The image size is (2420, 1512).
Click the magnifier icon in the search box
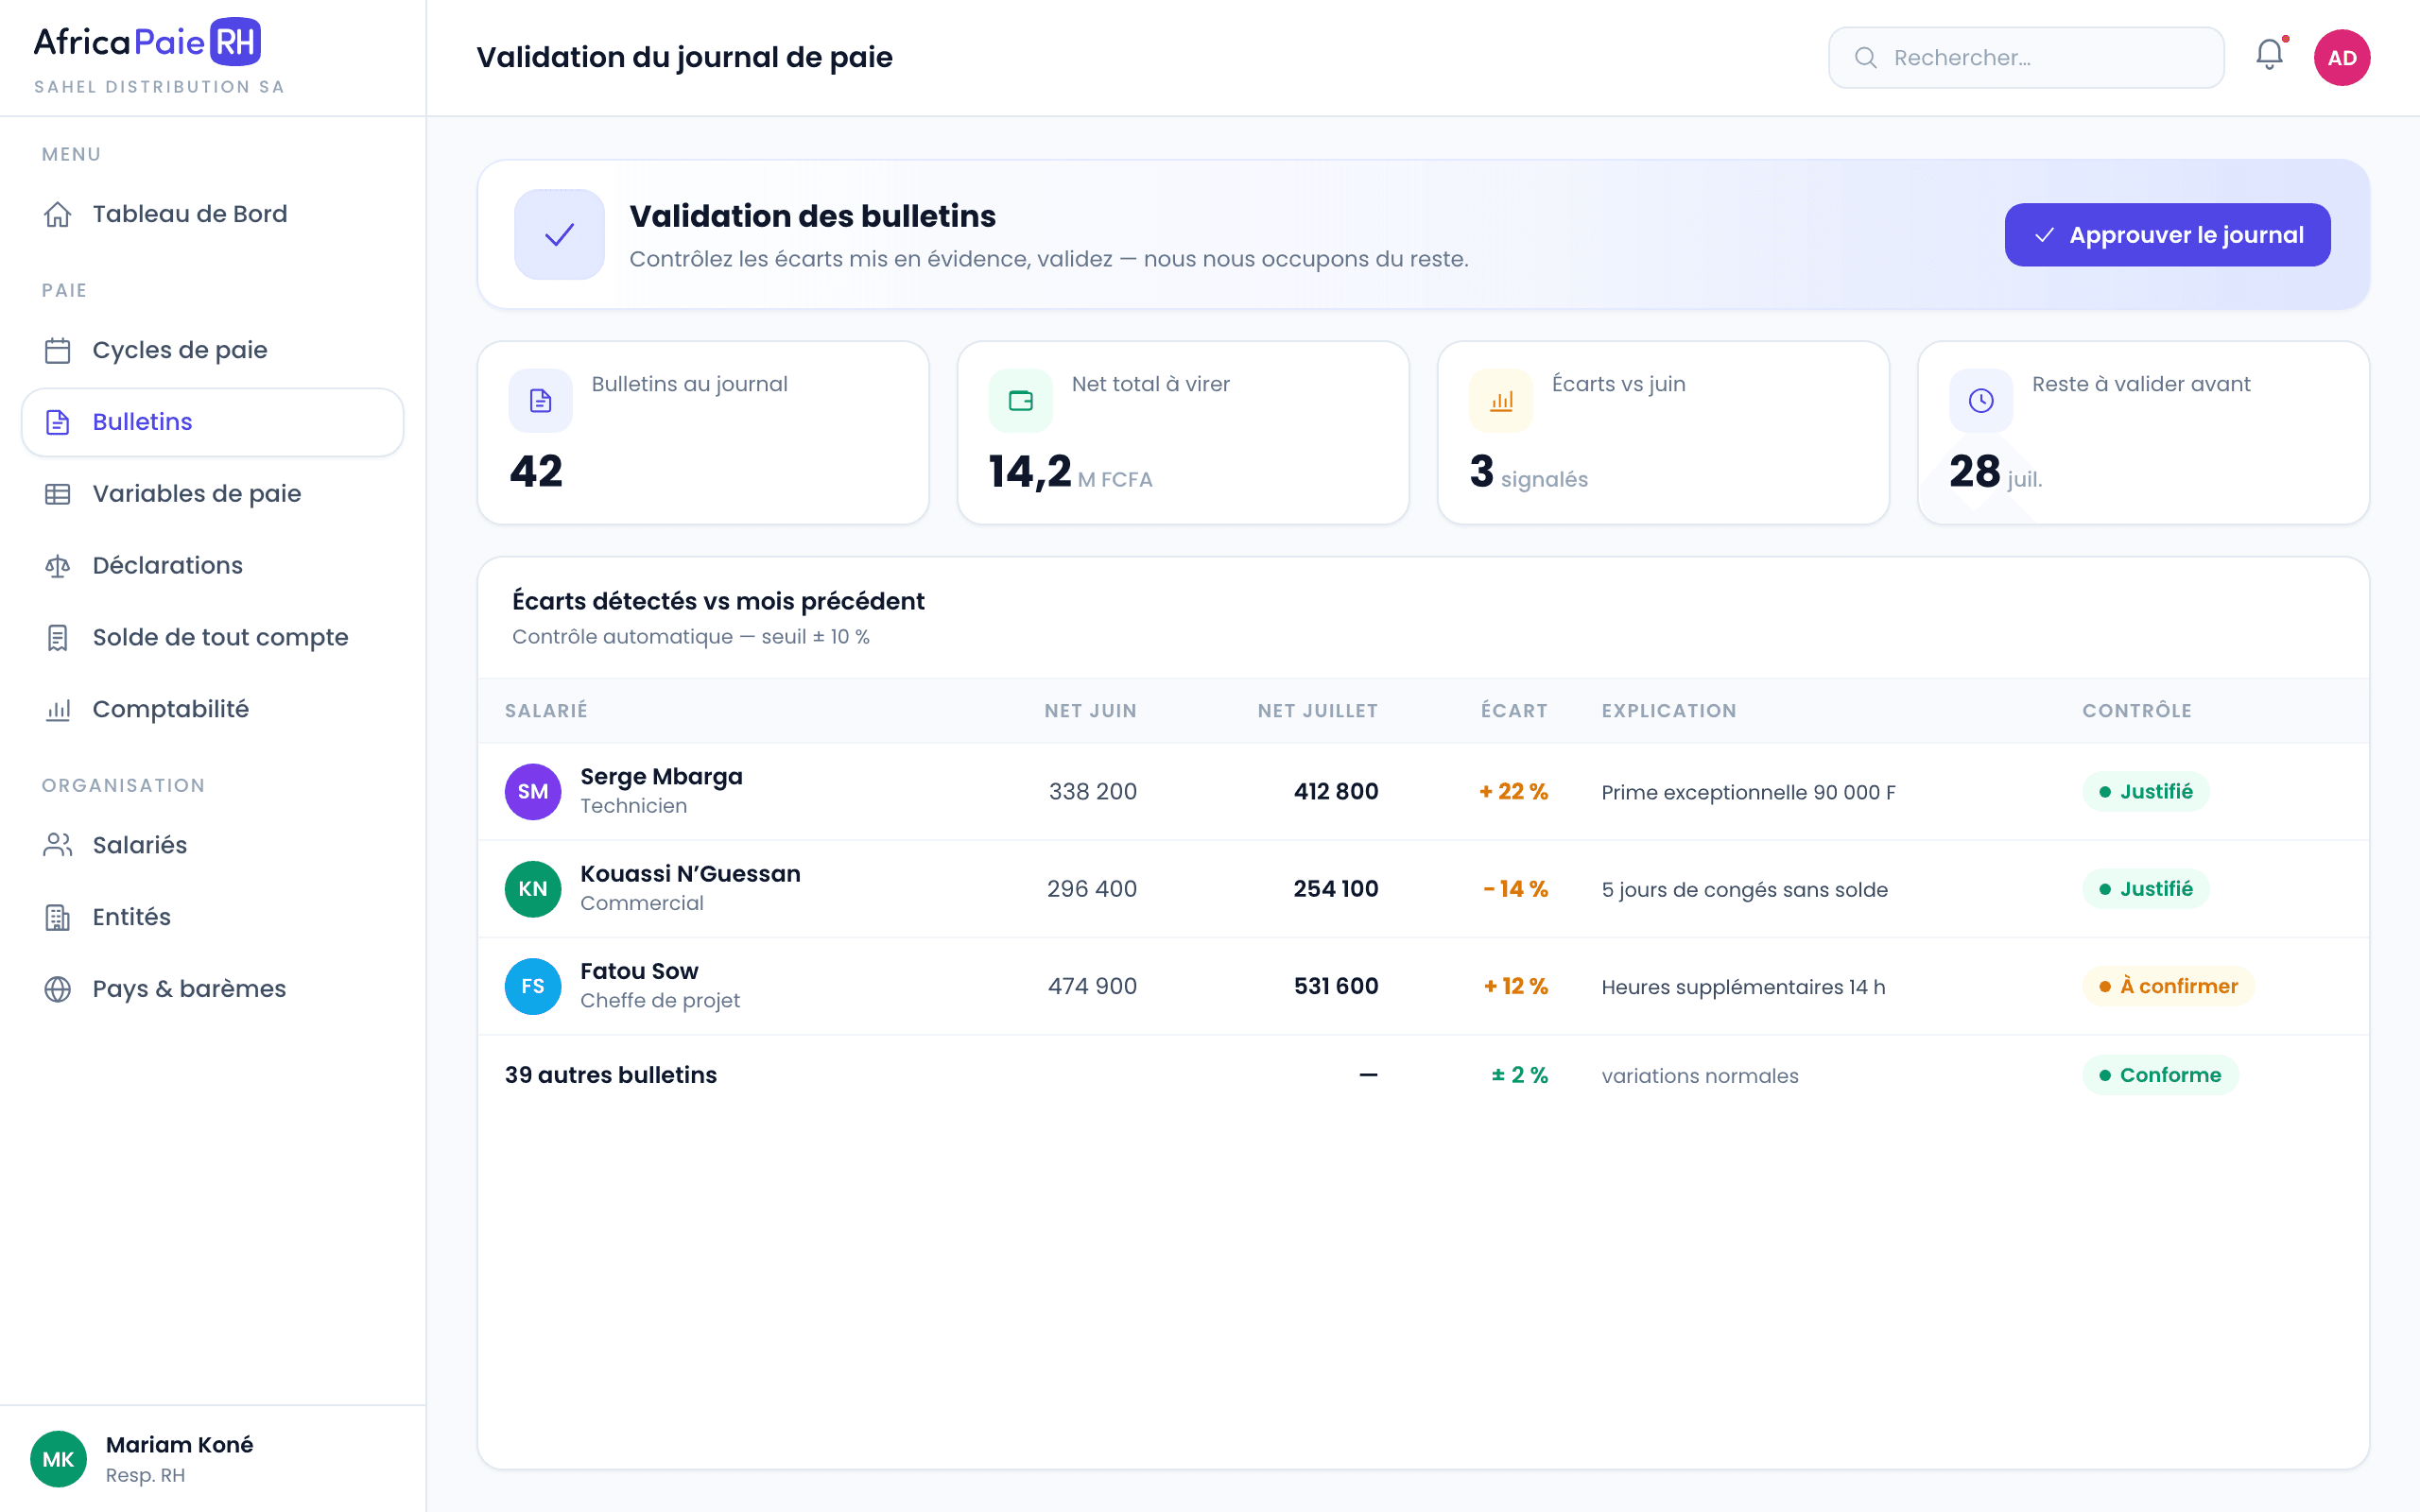1866,58
